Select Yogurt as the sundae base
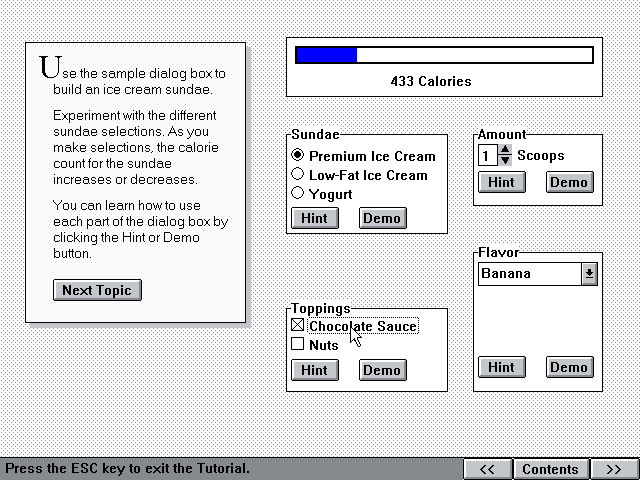This screenshot has width=640, height=480. point(297,194)
